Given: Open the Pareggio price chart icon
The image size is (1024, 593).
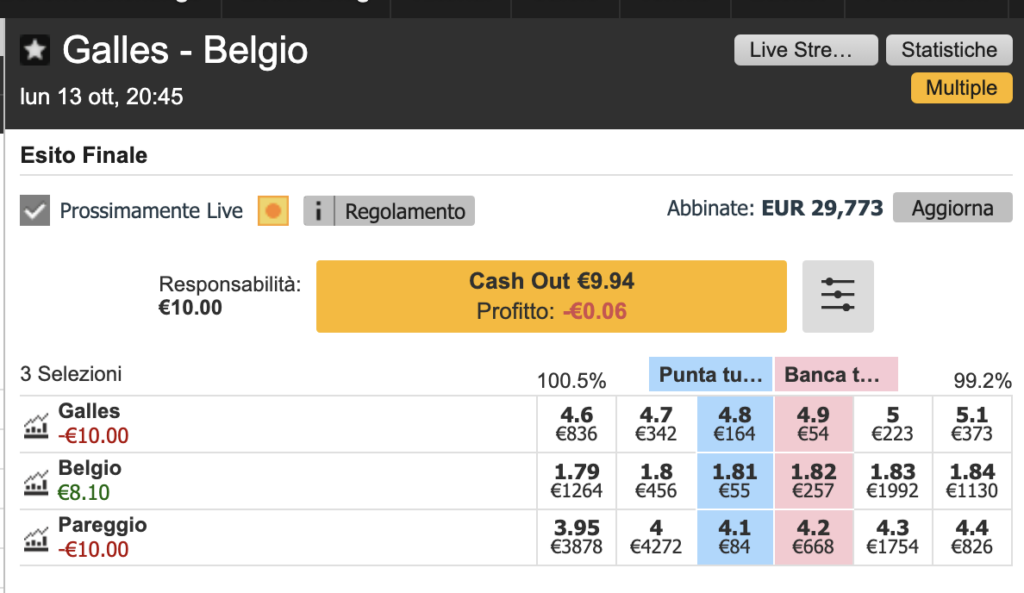Looking at the screenshot, I should point(38,538).
